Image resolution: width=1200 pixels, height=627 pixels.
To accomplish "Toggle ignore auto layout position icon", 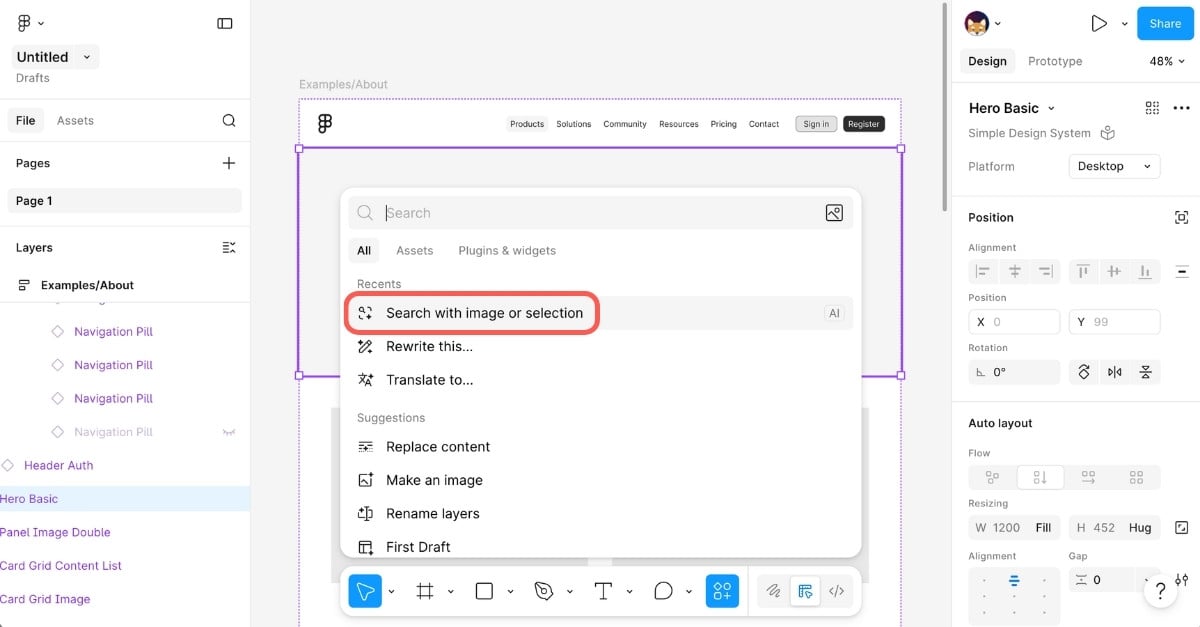I will (1181, 217).
